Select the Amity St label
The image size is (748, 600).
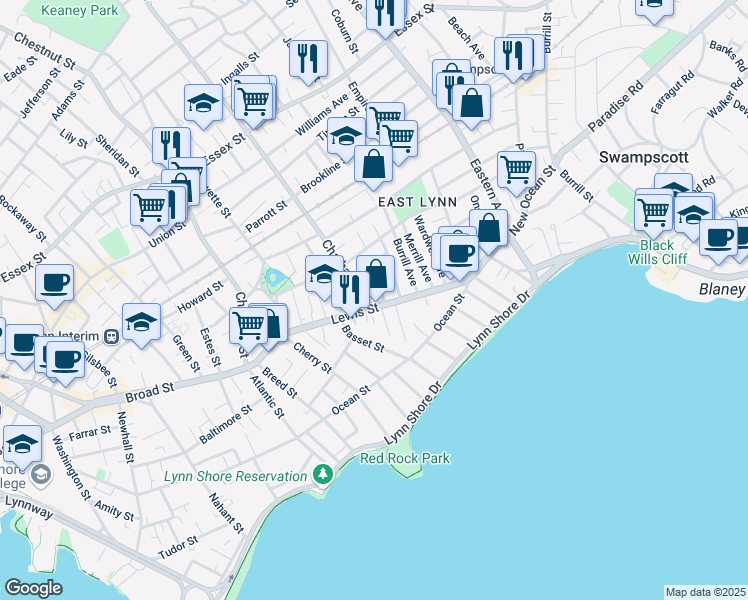[114, 511]
